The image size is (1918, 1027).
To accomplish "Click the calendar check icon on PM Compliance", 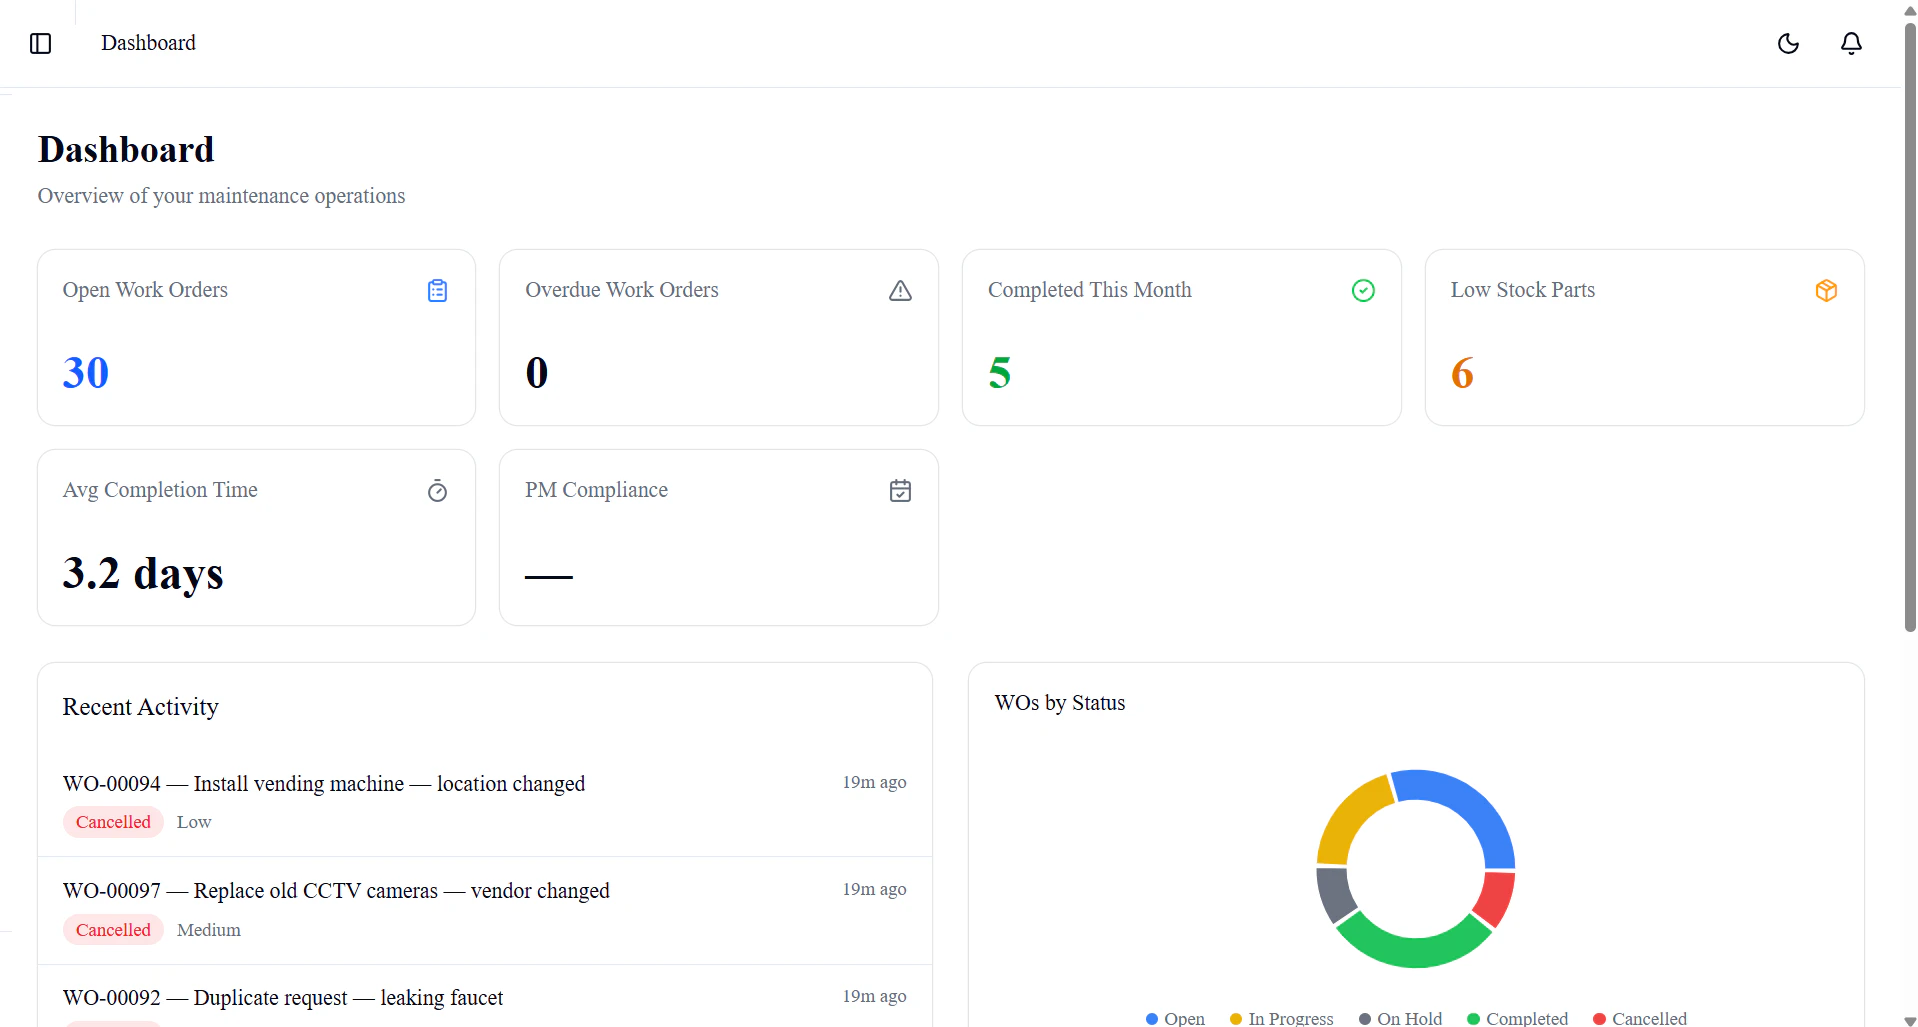I will pyautogui.click(x=900, y=491).
